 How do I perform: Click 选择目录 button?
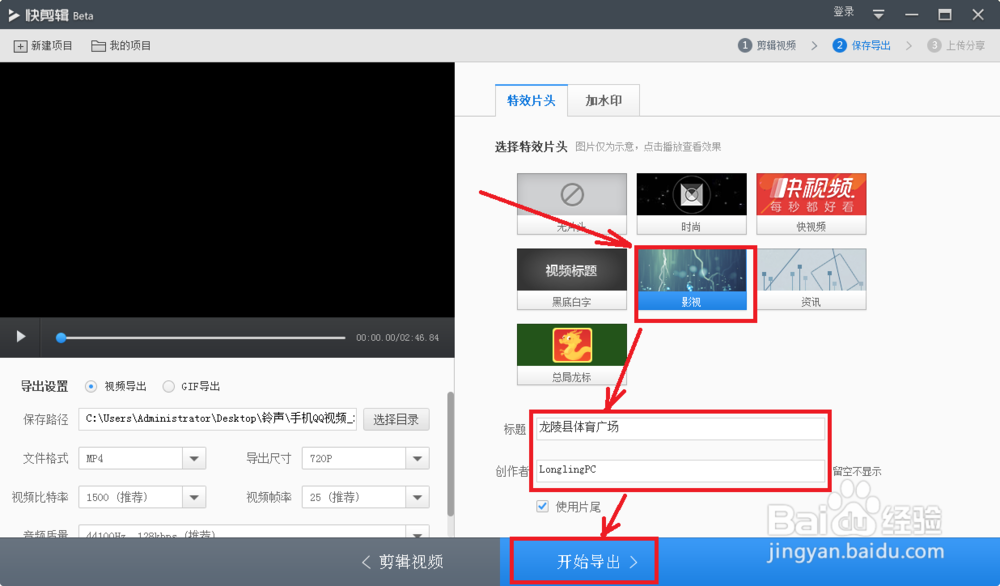[396, 419]
